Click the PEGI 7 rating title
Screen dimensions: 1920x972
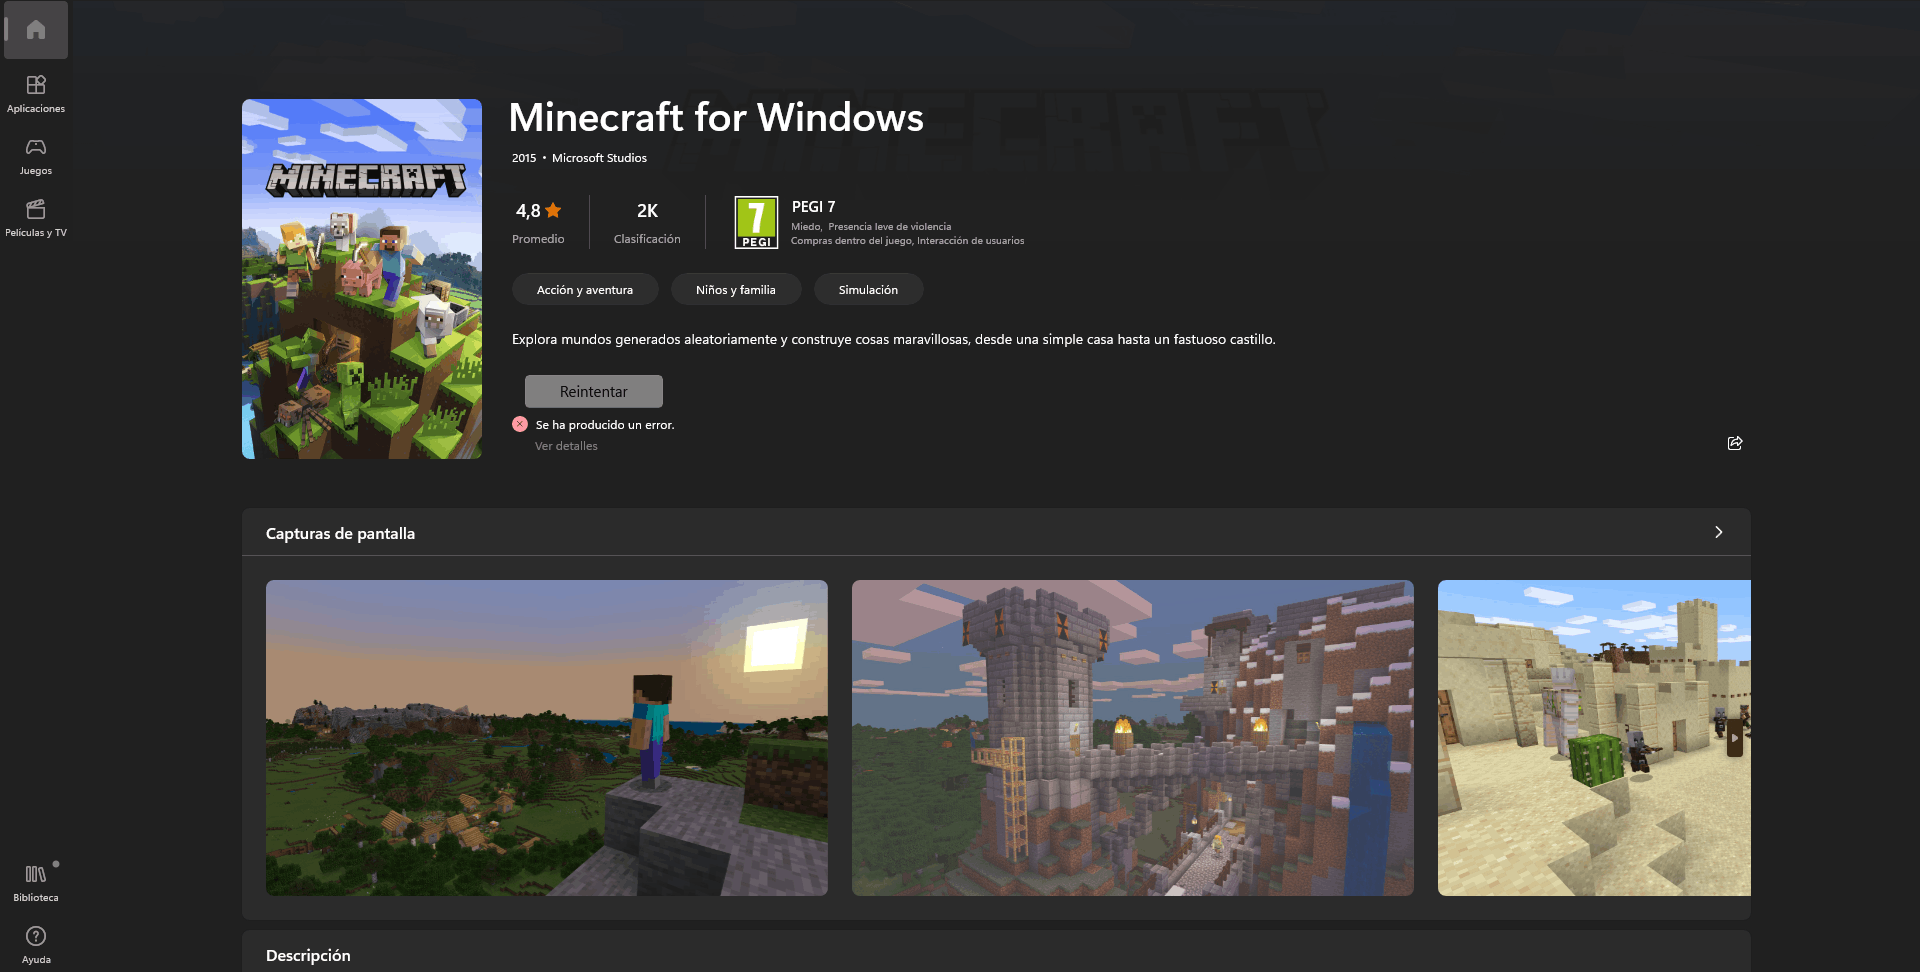[x=813, y=207]
